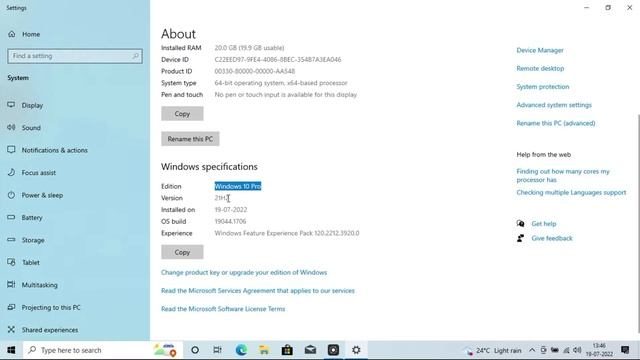Image resolution: width=640 pixels, height=360 pixels.
Task: Open Battery settings
Action: click(32, 218)
